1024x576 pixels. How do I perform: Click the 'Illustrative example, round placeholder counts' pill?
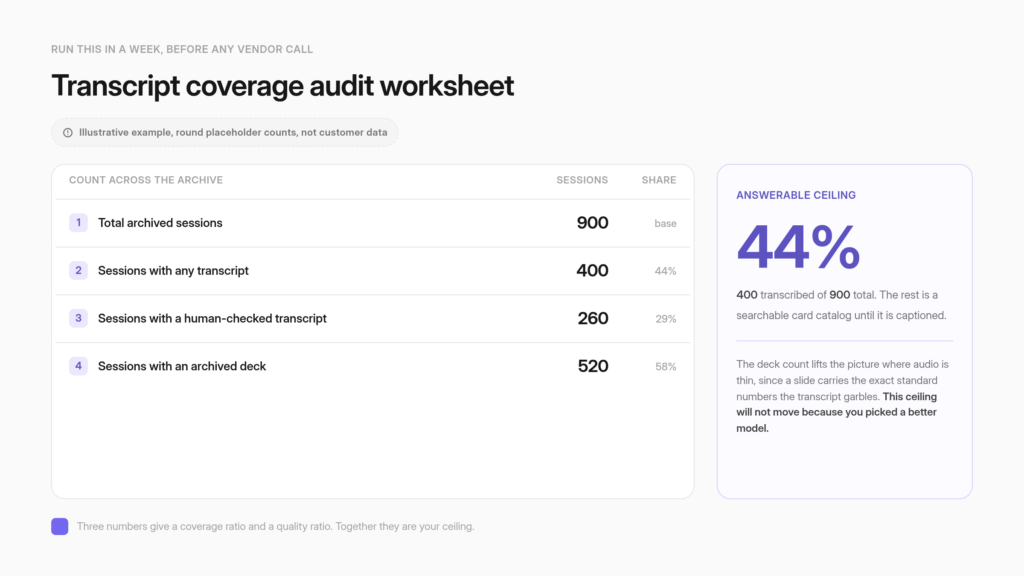pos(225,133)
